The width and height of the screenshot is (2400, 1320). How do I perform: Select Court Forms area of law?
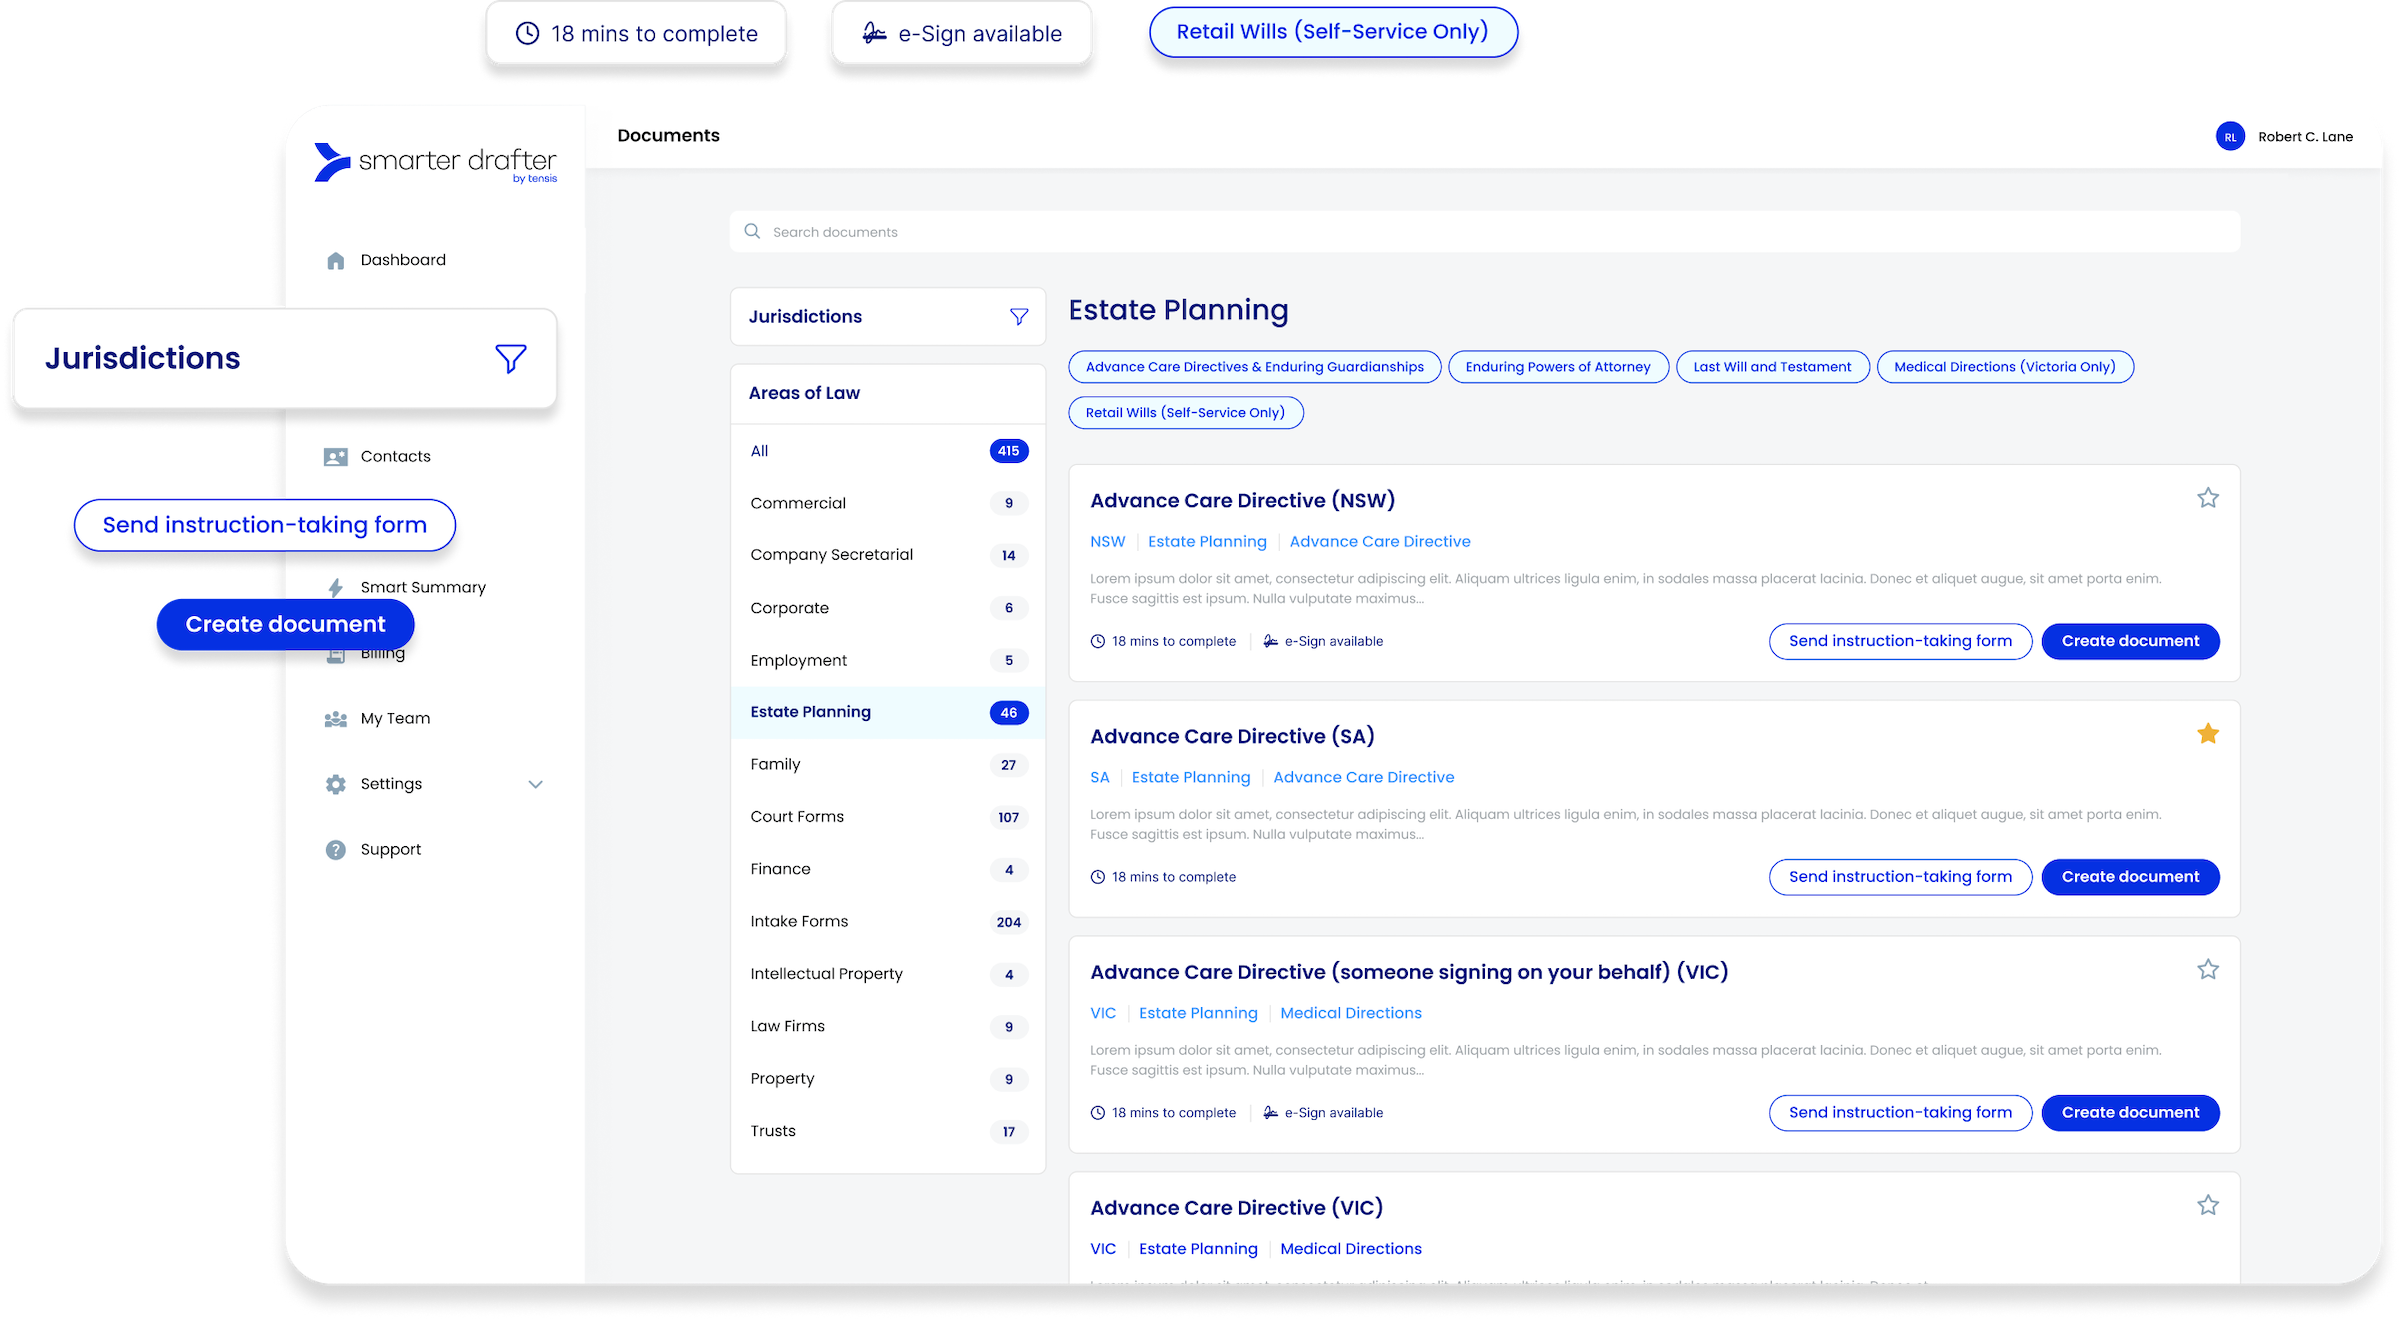click(x=797, y=817)
